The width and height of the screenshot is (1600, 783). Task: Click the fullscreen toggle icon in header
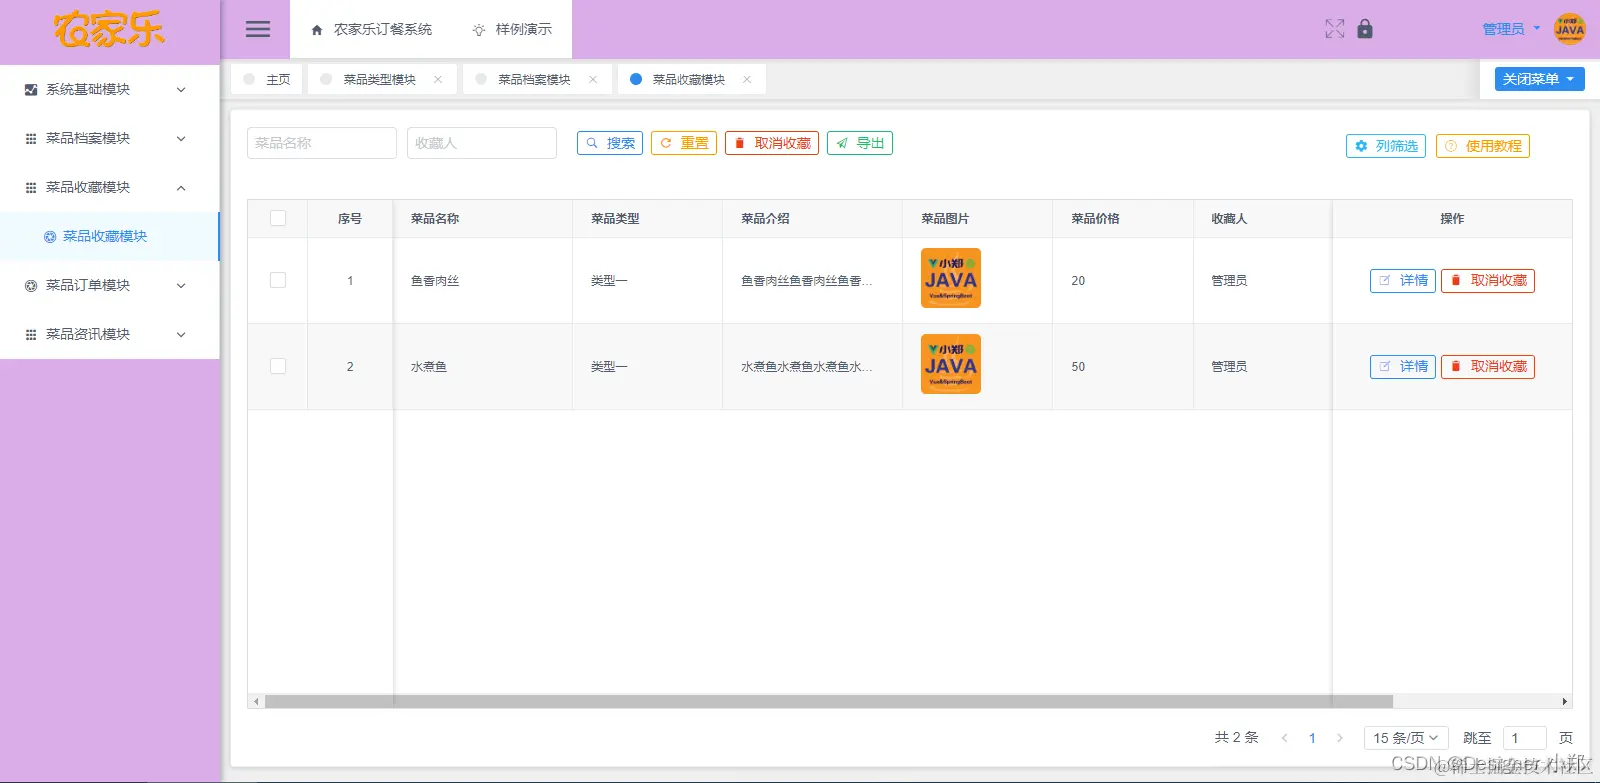point(1335,29)
